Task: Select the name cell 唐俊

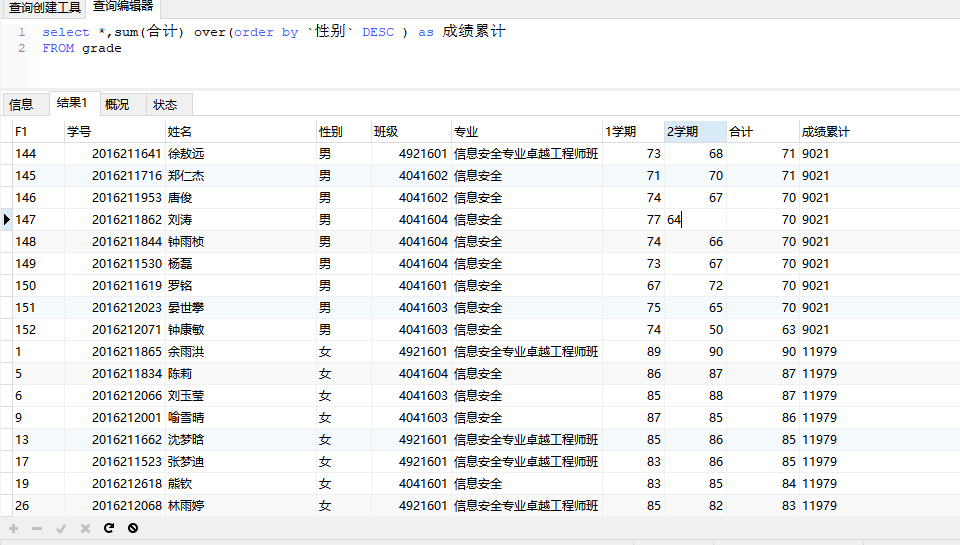Action: tap(241, 198)
